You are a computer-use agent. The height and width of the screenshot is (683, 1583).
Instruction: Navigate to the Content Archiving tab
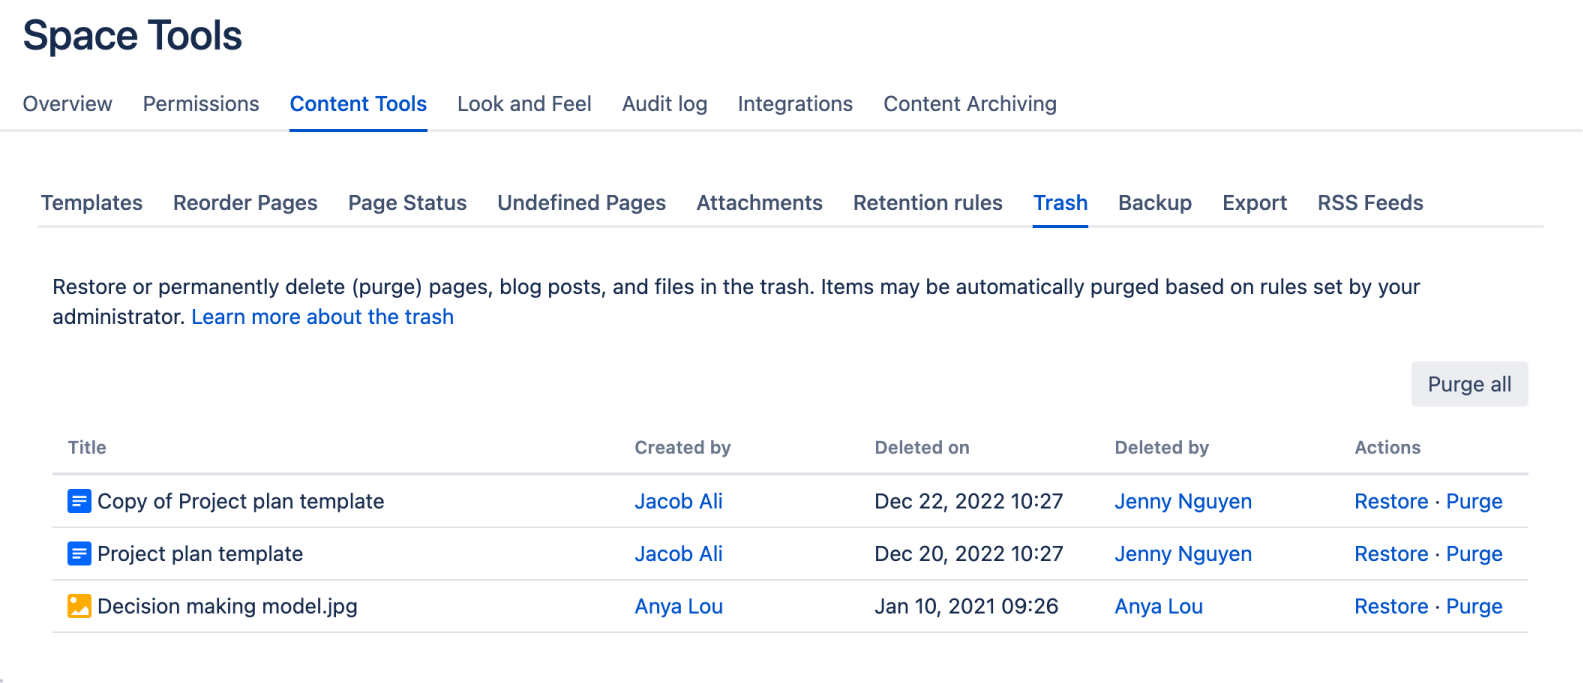tap(969, 104)
